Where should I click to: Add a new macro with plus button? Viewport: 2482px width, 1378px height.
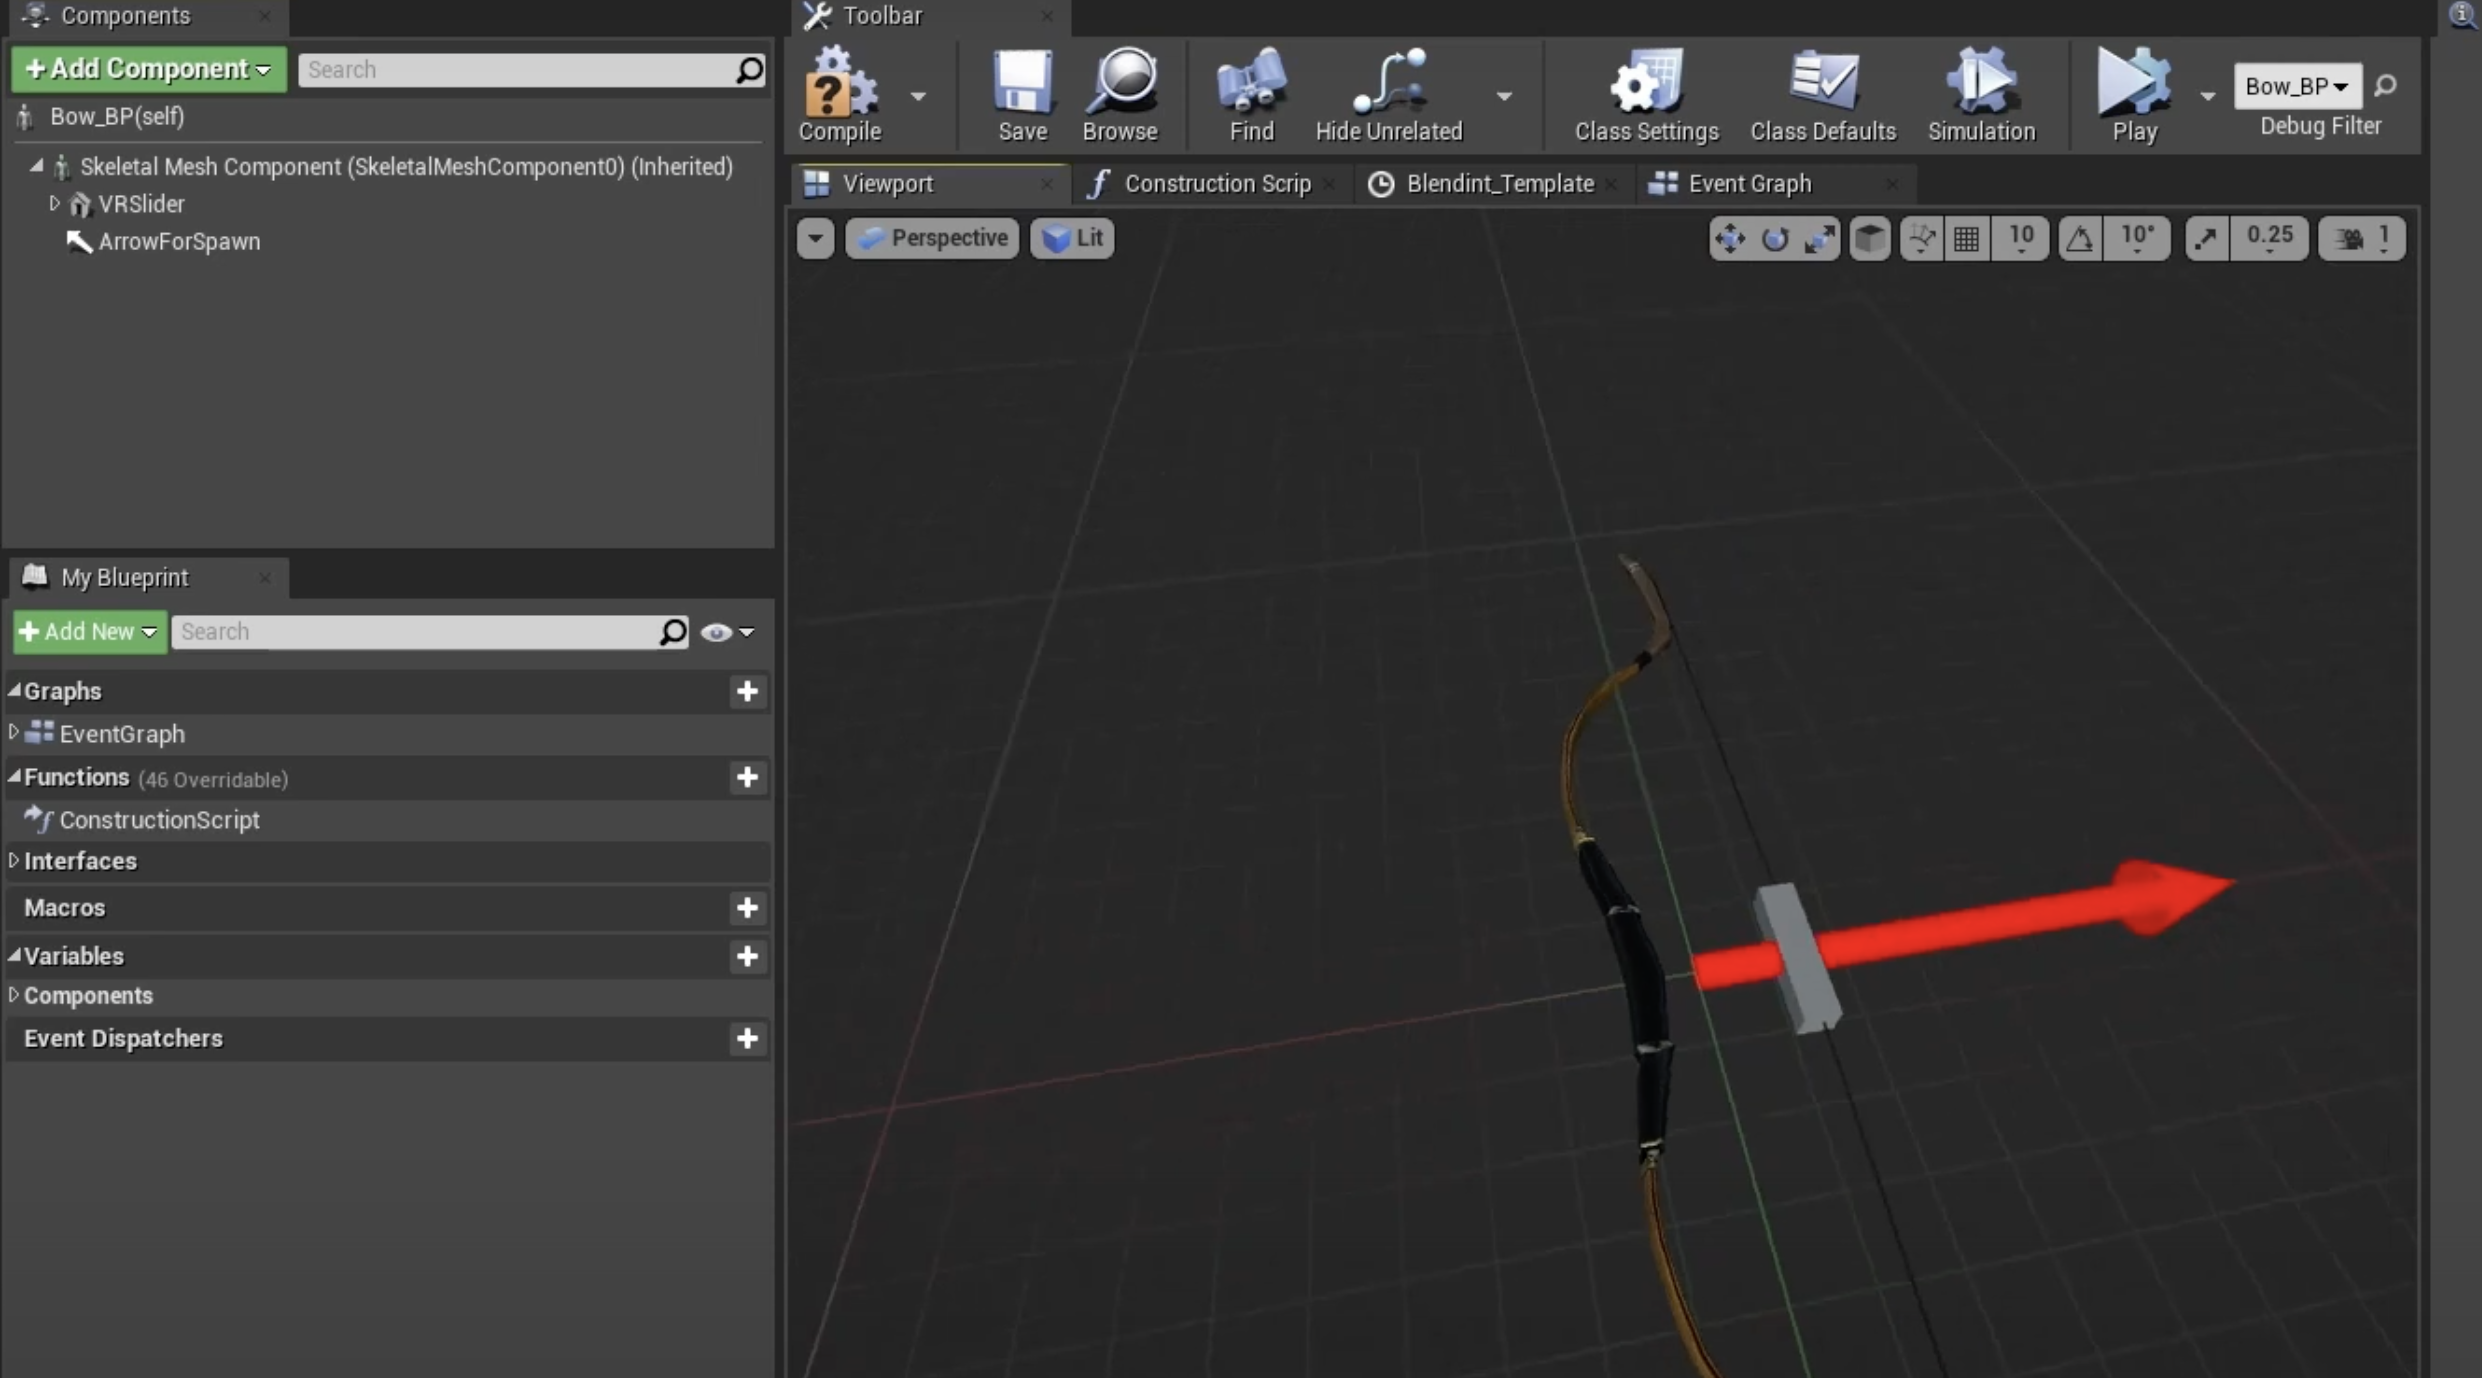[747, 908]
